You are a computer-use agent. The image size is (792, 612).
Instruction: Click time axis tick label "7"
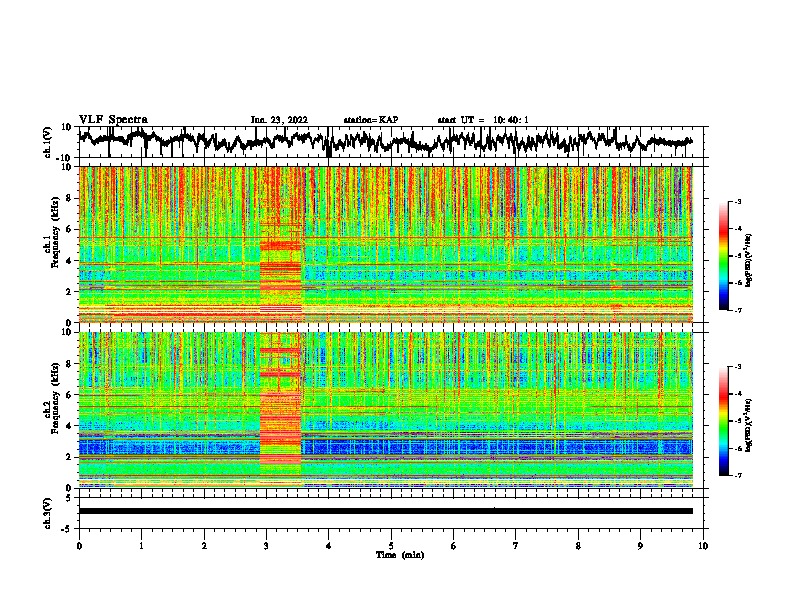pyautogui.click(x=516, y=546)
